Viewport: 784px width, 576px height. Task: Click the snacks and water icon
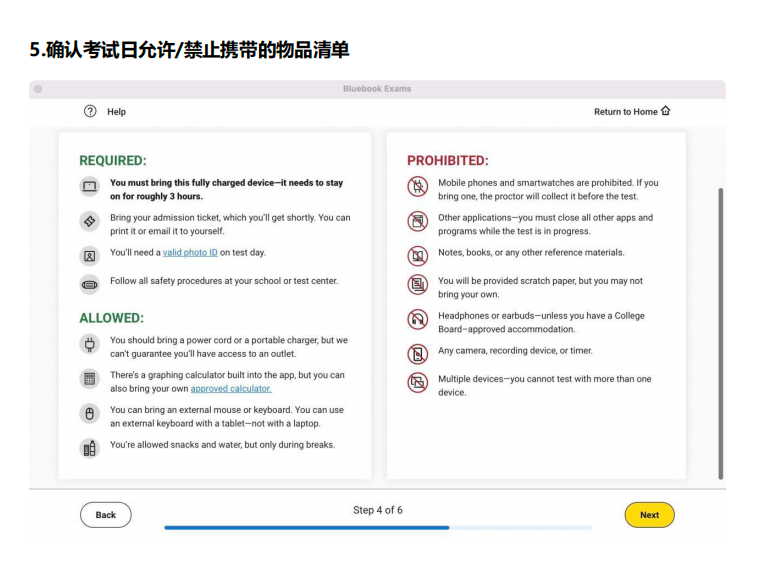[x=90, y=448]
